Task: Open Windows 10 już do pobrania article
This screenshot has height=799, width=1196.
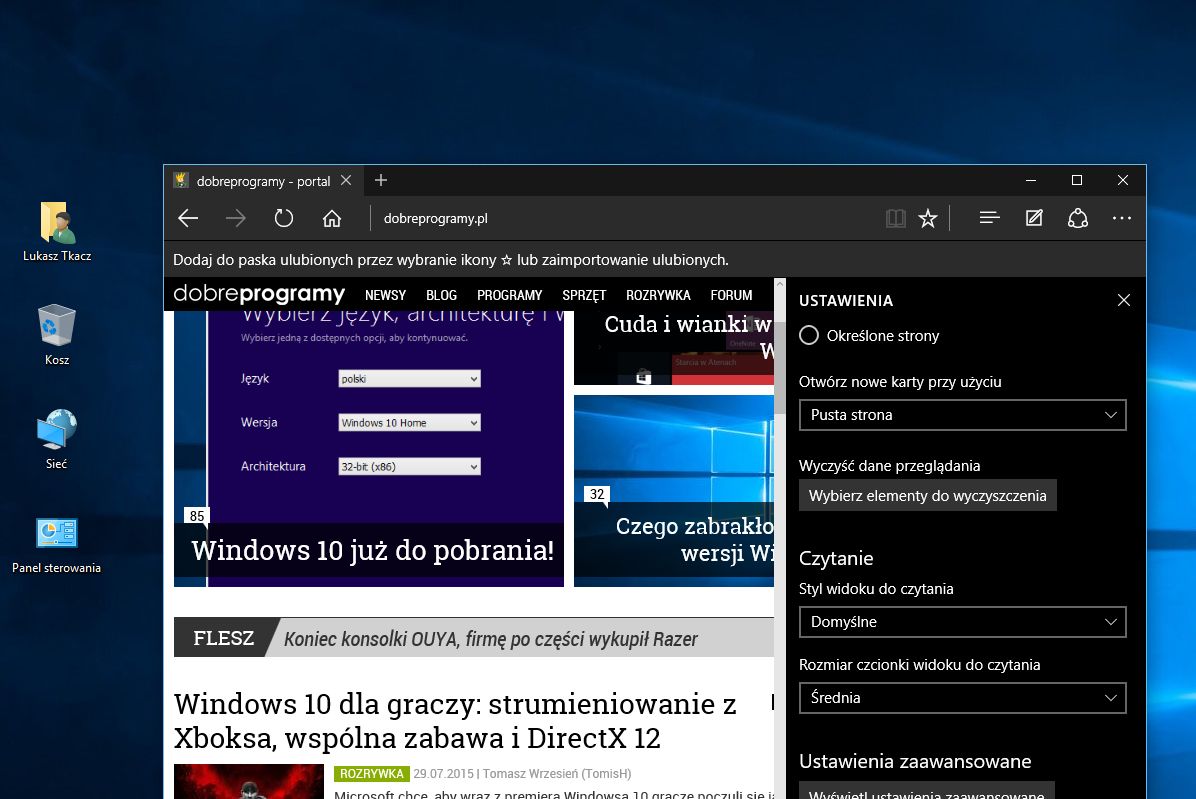Action: (373, 550)
